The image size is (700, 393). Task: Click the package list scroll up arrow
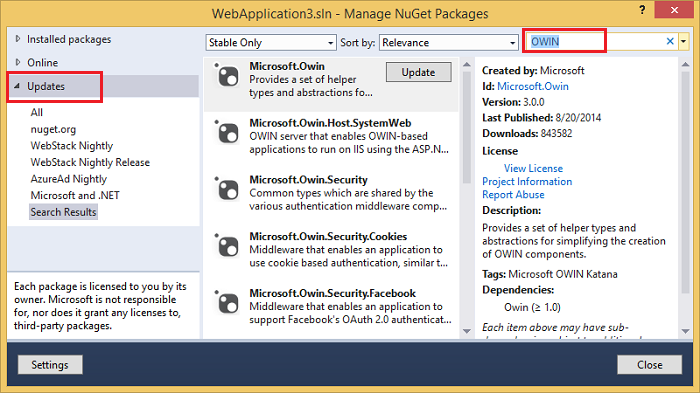click(467, 65)
